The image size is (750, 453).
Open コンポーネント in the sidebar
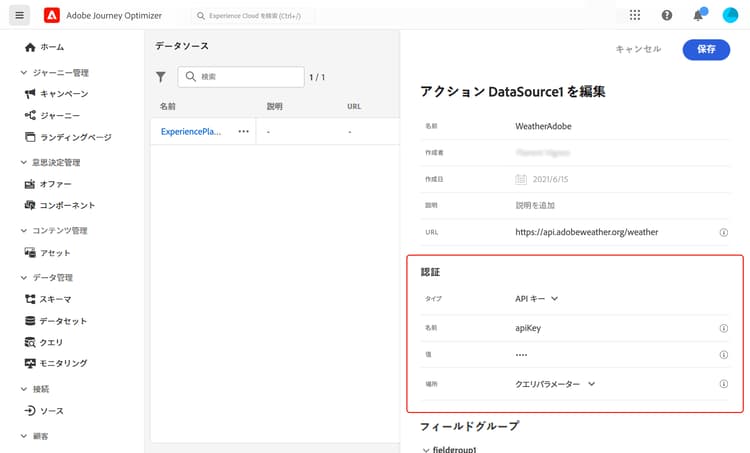click(60, 205)
